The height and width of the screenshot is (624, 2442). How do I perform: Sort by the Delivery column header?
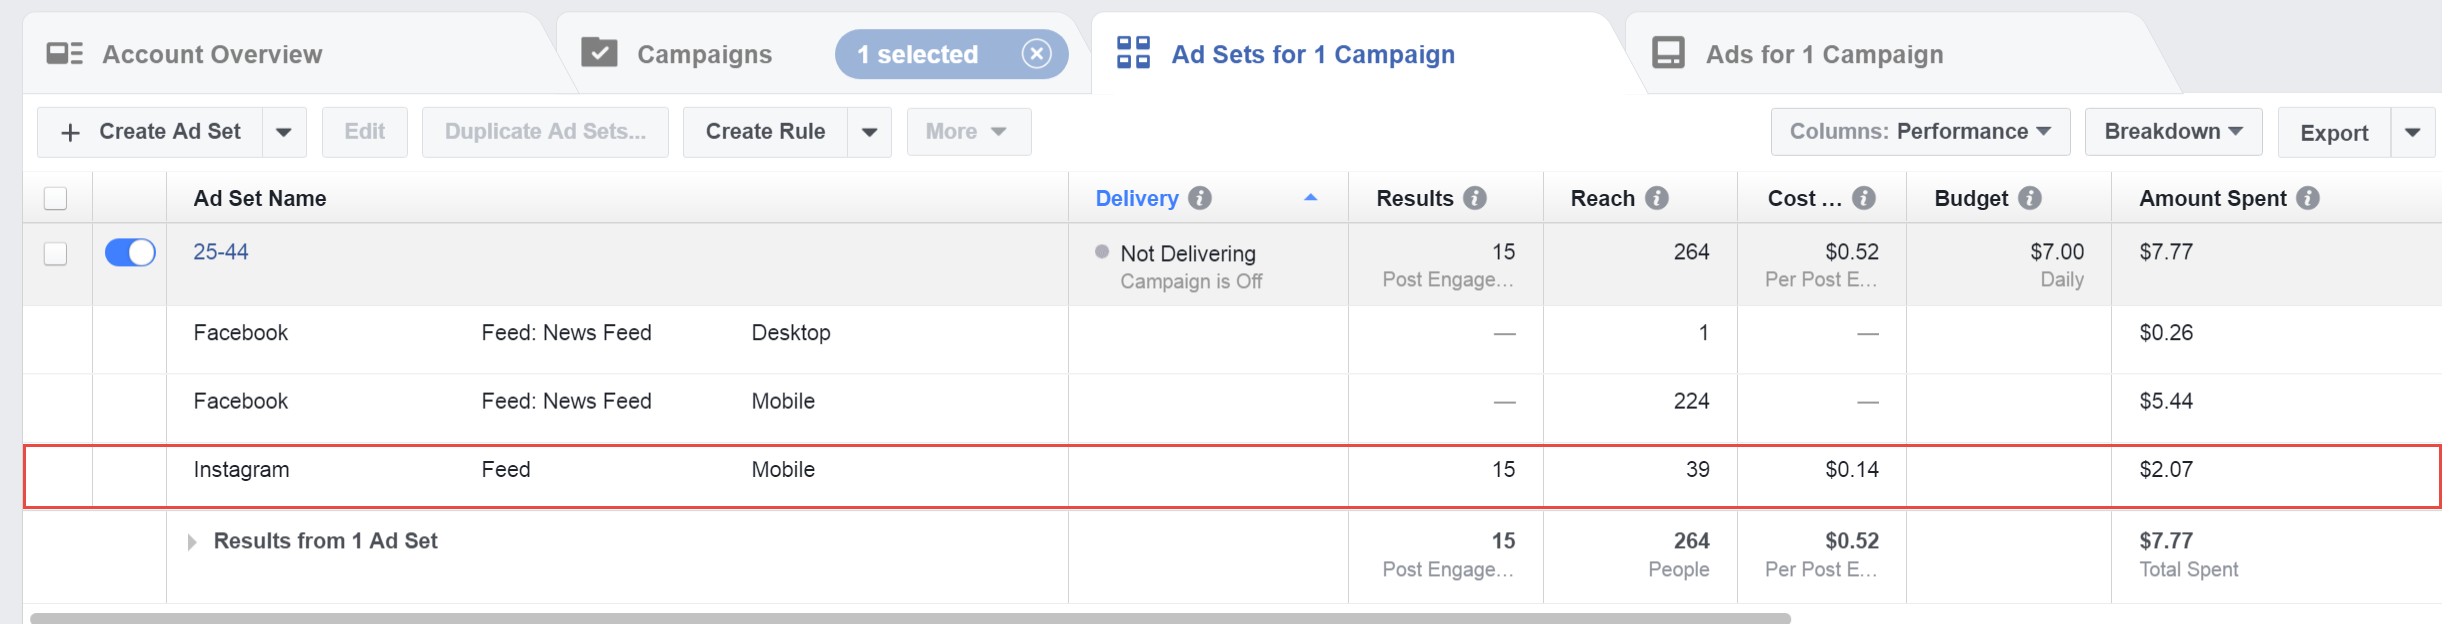click(x=1137, y=198)
